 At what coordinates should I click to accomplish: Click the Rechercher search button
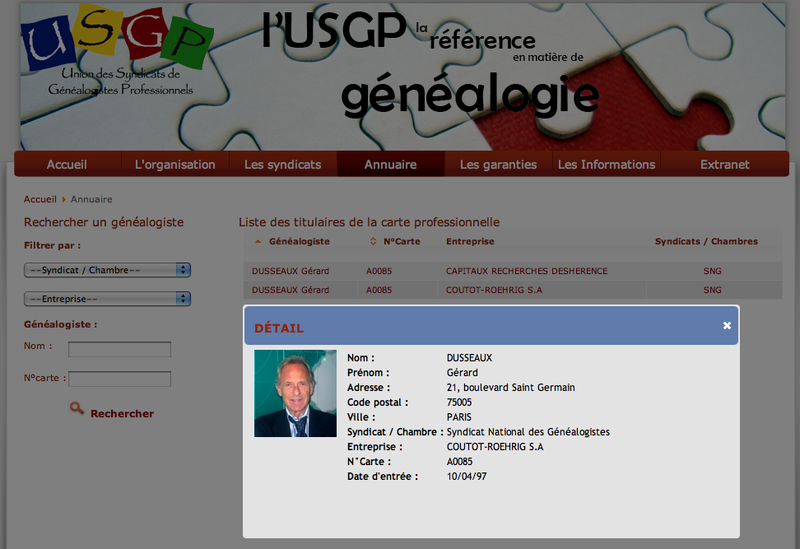[x=122, y=413]
